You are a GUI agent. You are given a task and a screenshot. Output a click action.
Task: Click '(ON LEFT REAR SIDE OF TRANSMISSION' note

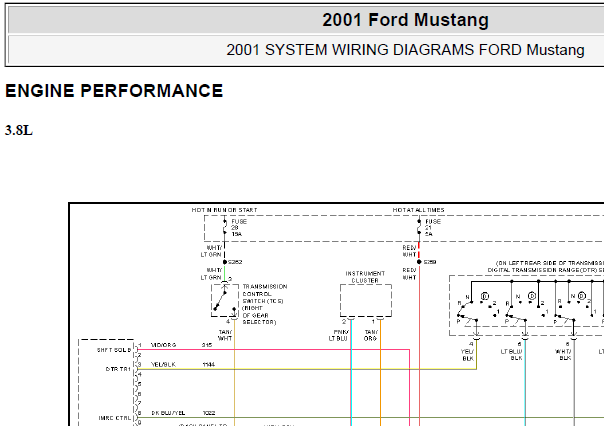coord(550,263)
